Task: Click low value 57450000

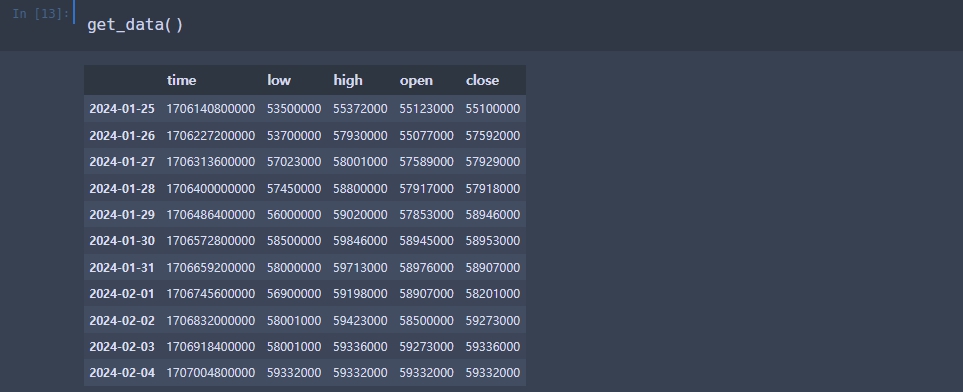Action: pos(294,189)
